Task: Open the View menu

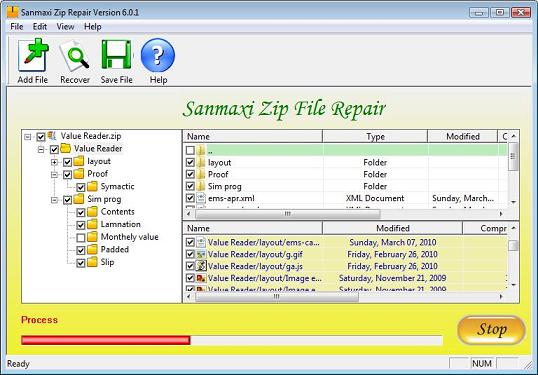Action: 65,26
